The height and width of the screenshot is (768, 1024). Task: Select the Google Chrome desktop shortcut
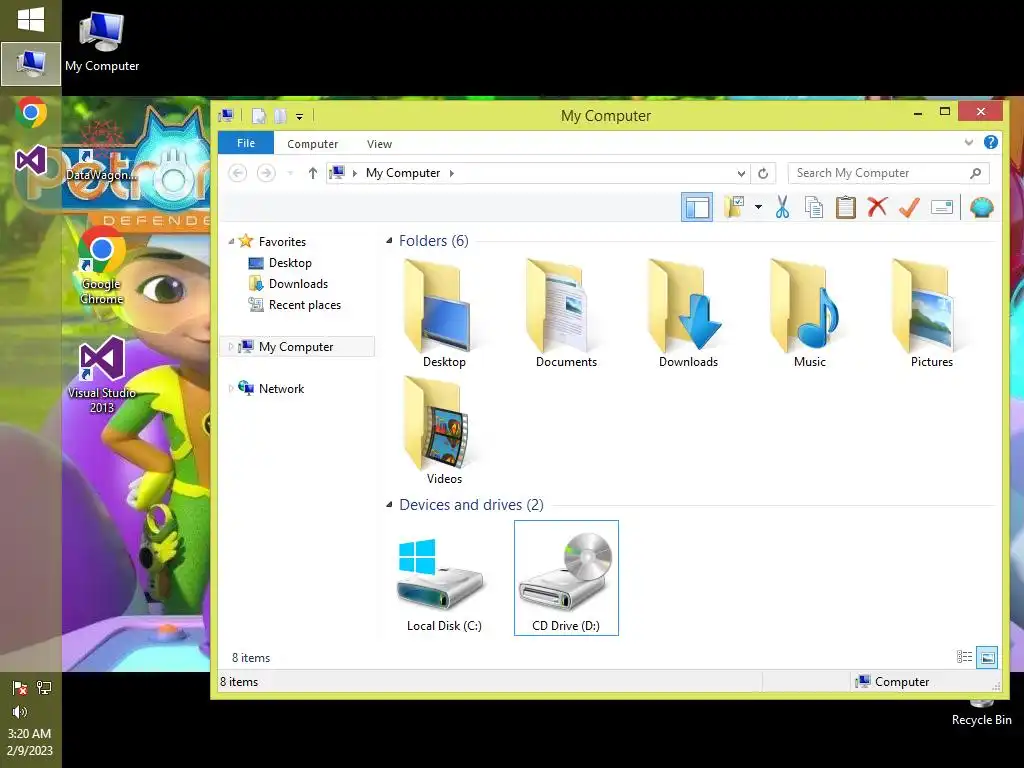coord(101,266)
